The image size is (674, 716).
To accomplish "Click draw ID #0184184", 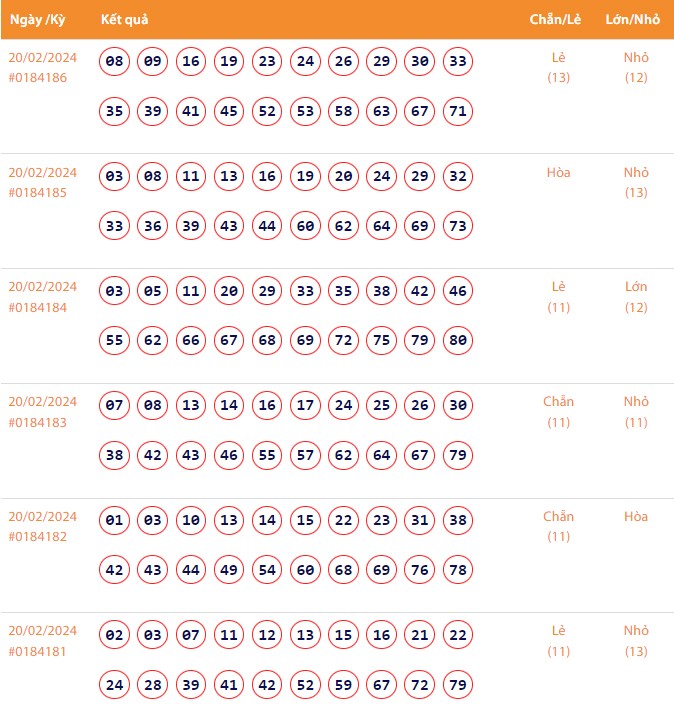I will click(x=38, y=308).
